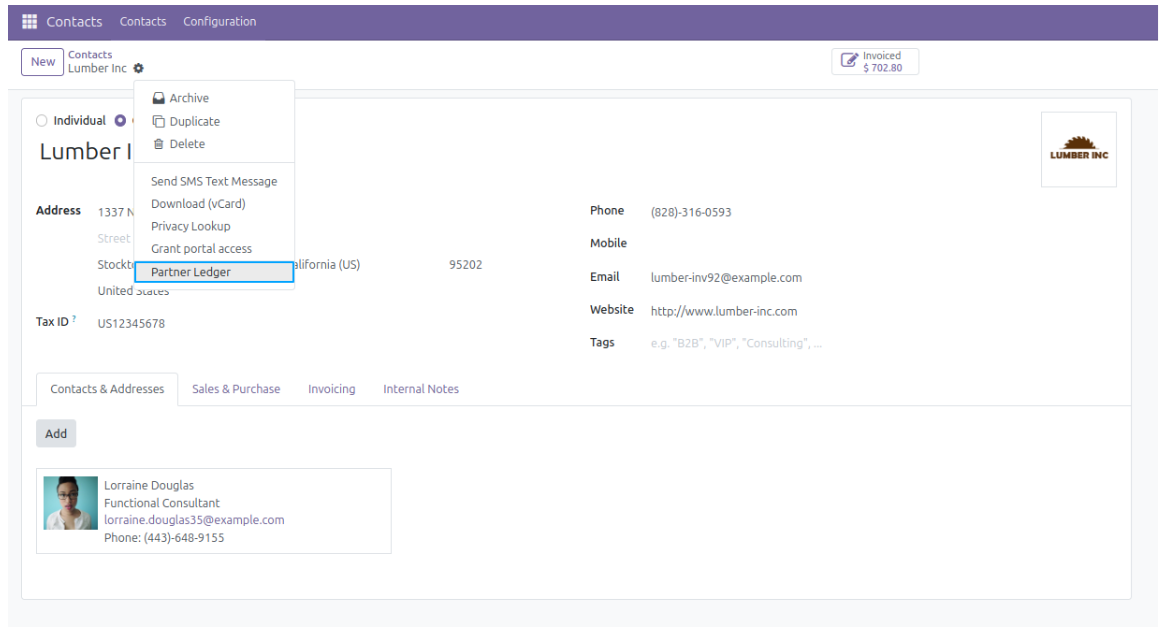Screen dimensions: 1163x632
Task: Click the trash Delete icon
Action: [x=158, y=144]
